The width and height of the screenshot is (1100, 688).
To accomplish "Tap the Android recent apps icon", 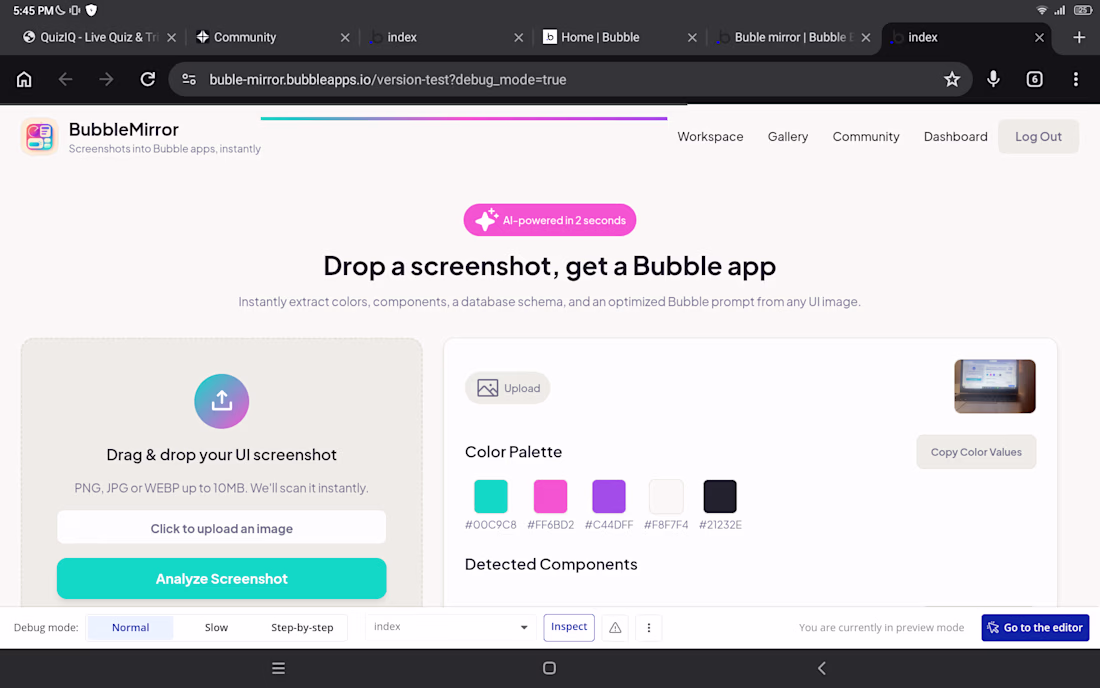I will [x=279, y=668].
